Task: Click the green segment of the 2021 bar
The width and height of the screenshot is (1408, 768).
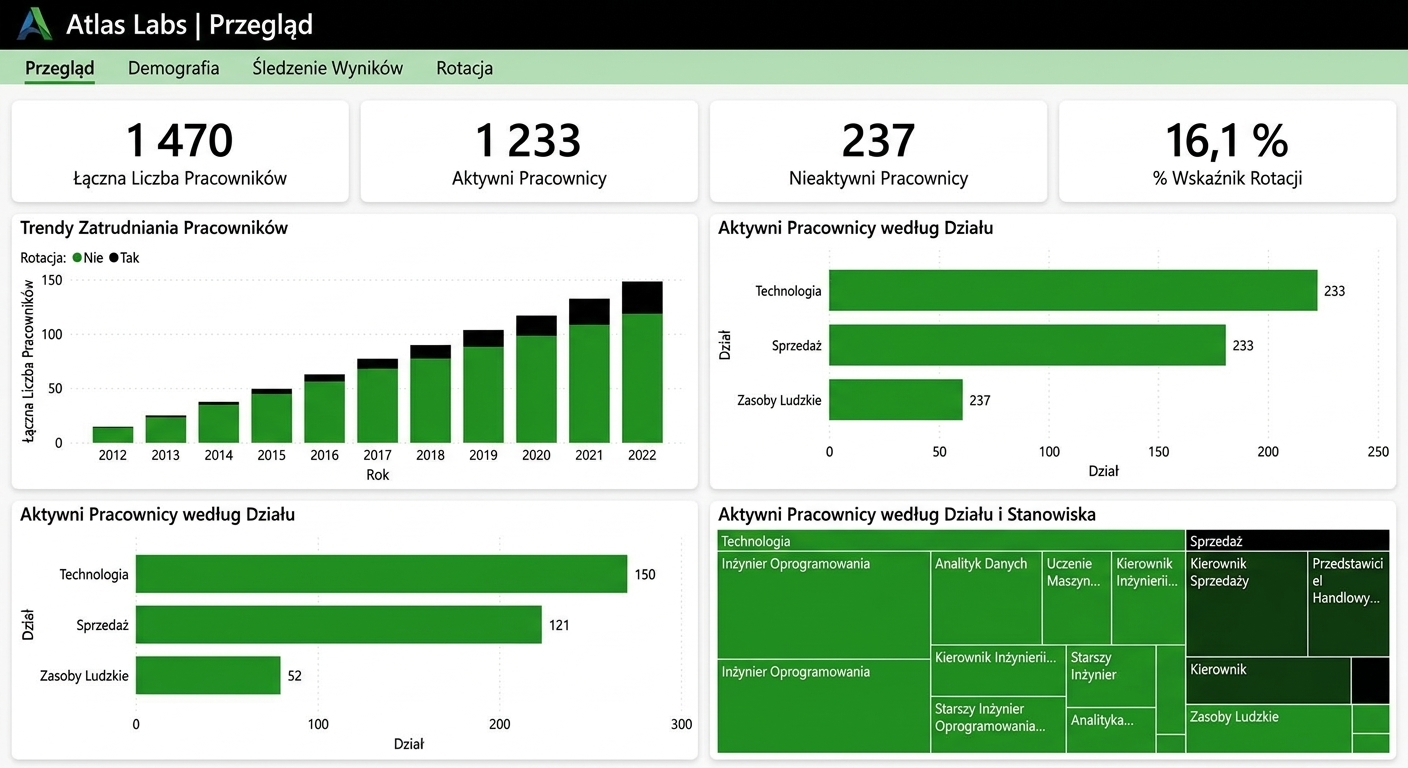Action: 589,384
